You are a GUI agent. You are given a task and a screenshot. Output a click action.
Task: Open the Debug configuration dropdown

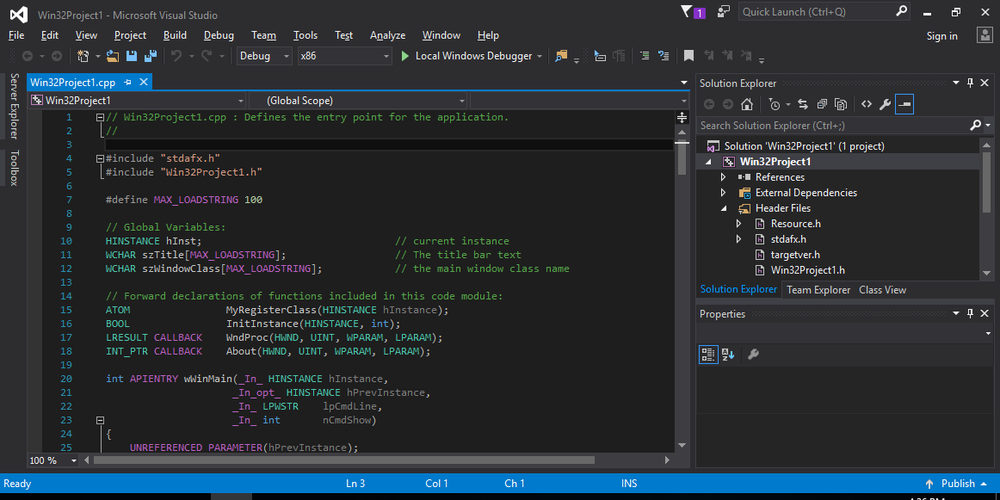click(x=264, y=56)
